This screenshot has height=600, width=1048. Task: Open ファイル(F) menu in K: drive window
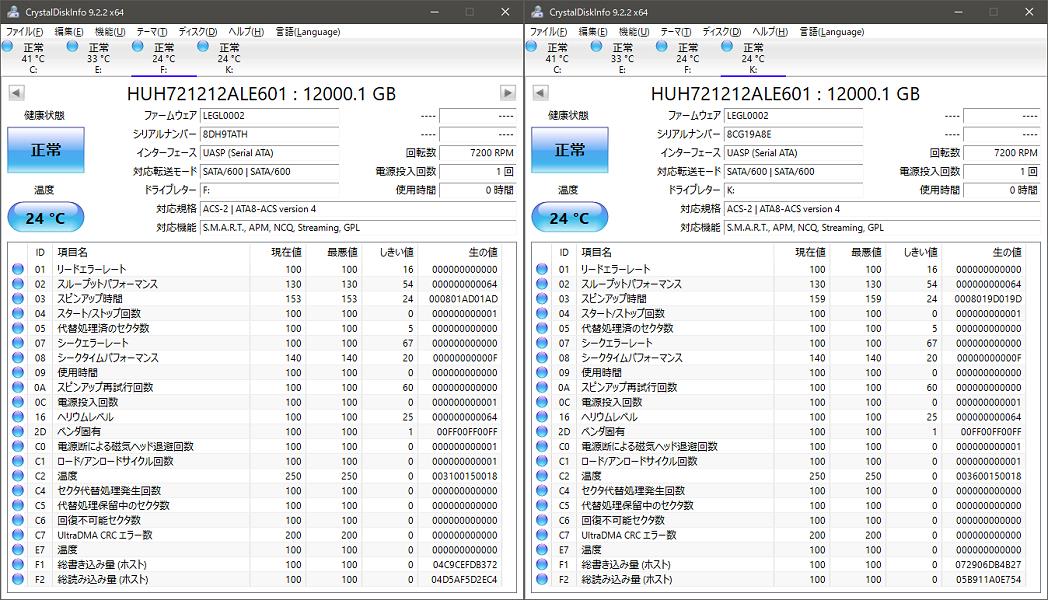pos(549,31)
